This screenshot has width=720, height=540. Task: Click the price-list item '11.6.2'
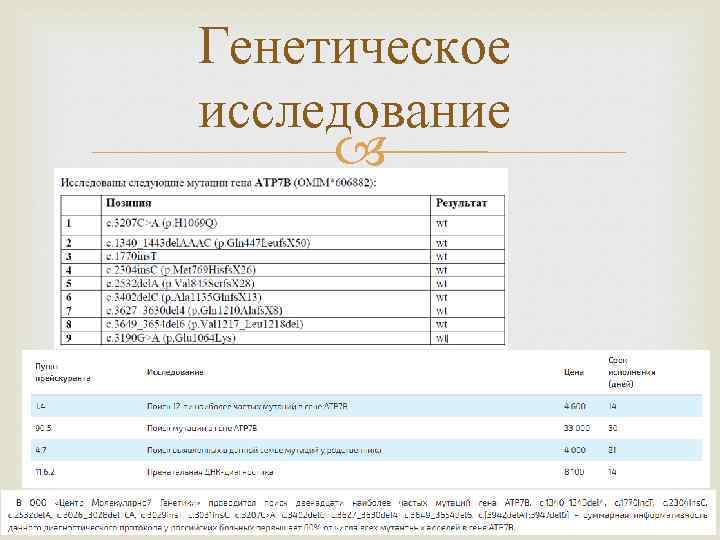[x=45, y=472]
